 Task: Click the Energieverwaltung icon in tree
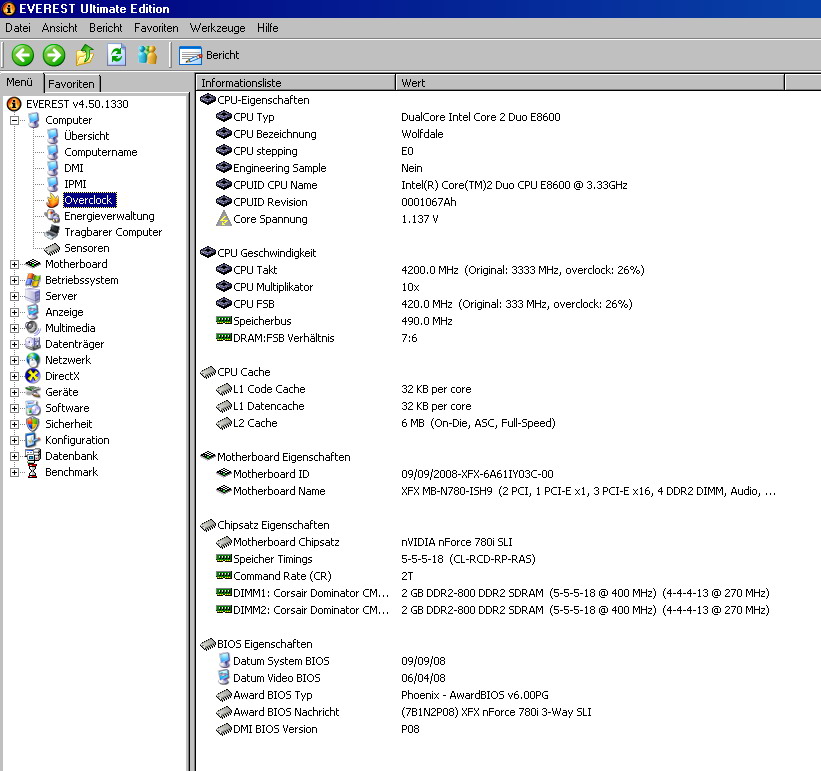pos(52,216)
